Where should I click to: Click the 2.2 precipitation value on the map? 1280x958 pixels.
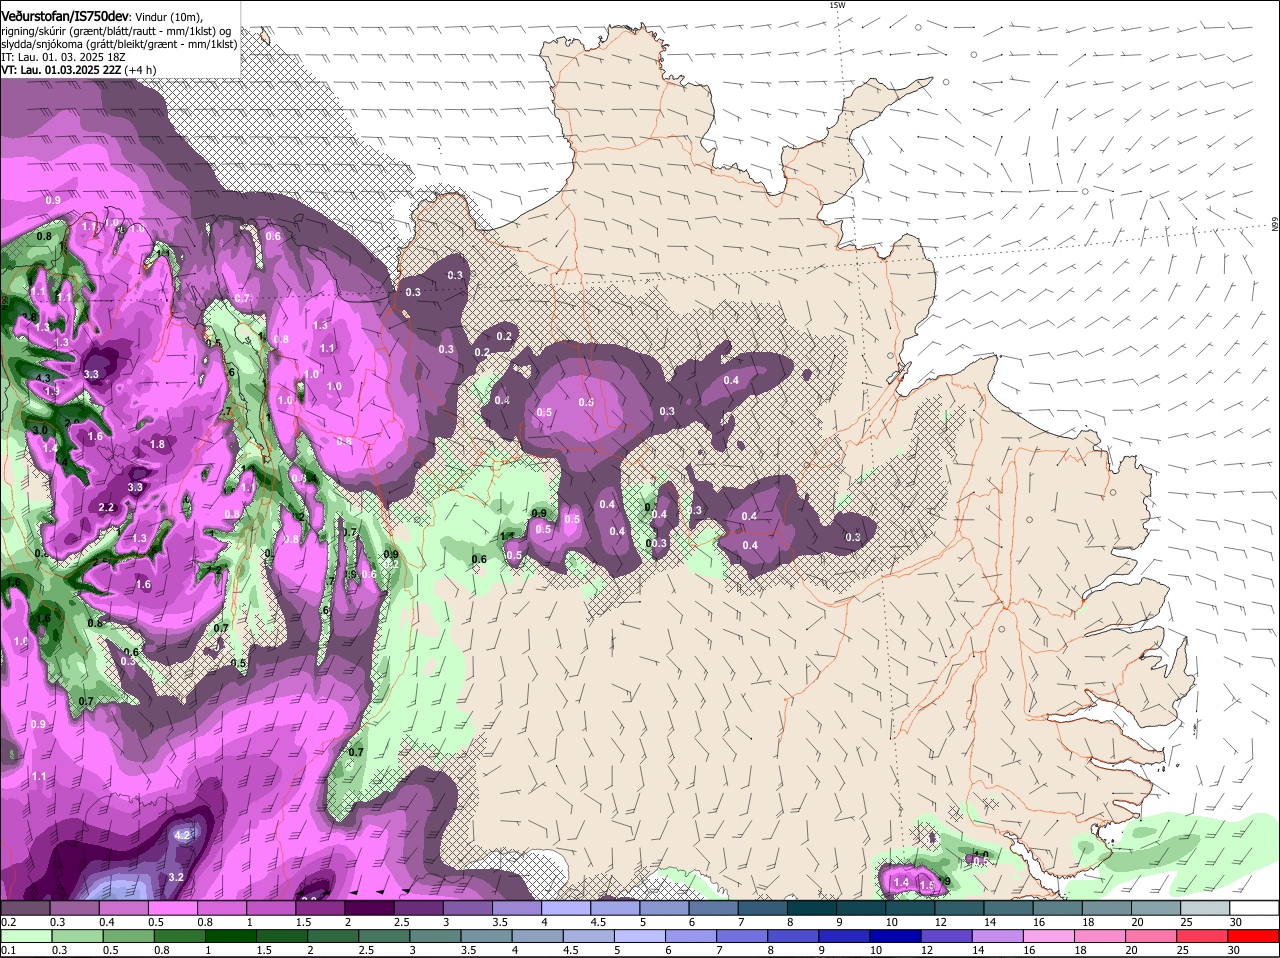click(x=107, y=507)
